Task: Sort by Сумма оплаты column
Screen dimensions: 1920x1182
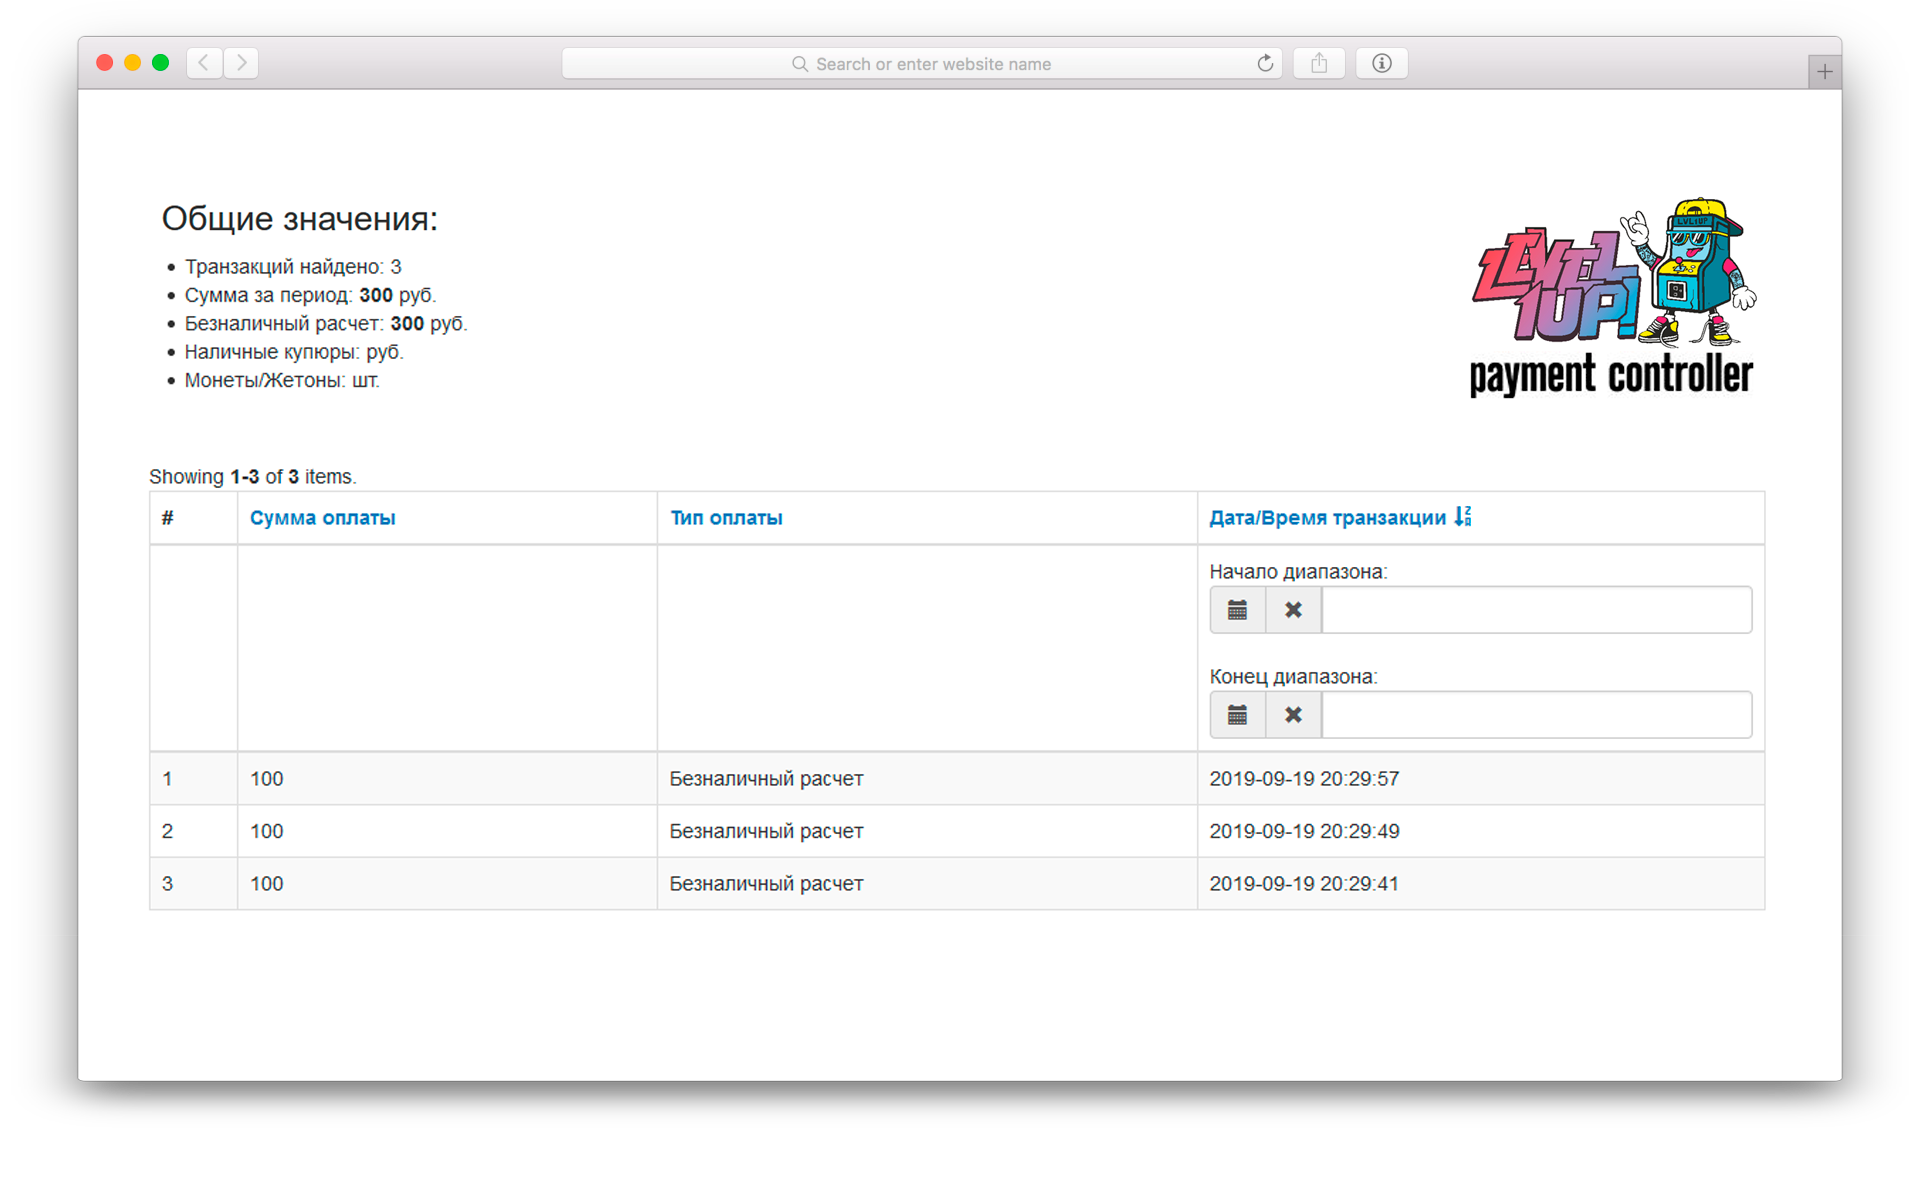Action: 322,518
